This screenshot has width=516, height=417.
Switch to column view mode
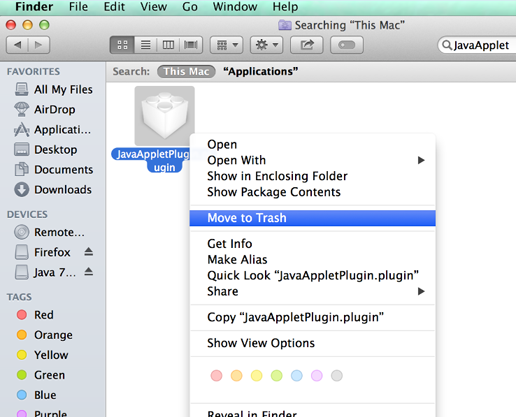point(168,45)
